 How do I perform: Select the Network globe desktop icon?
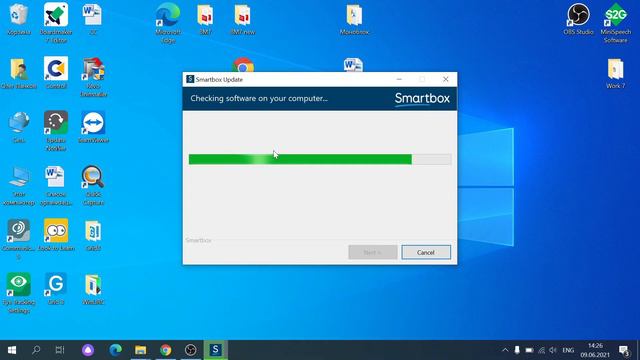click(x=19, y=127)
